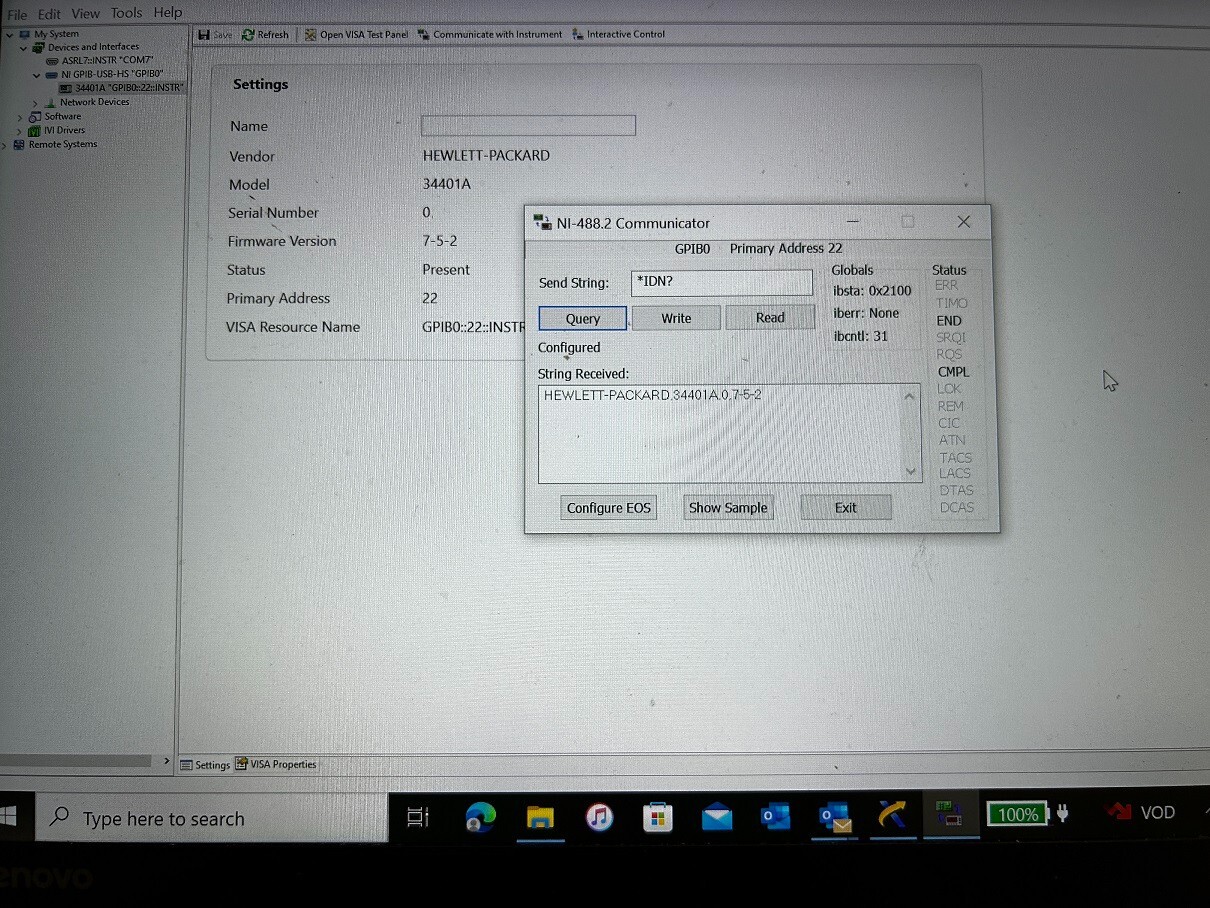1210x908 pixels.
Task: Expand the Remote Systems tree node
Action: tap(6, 145)
